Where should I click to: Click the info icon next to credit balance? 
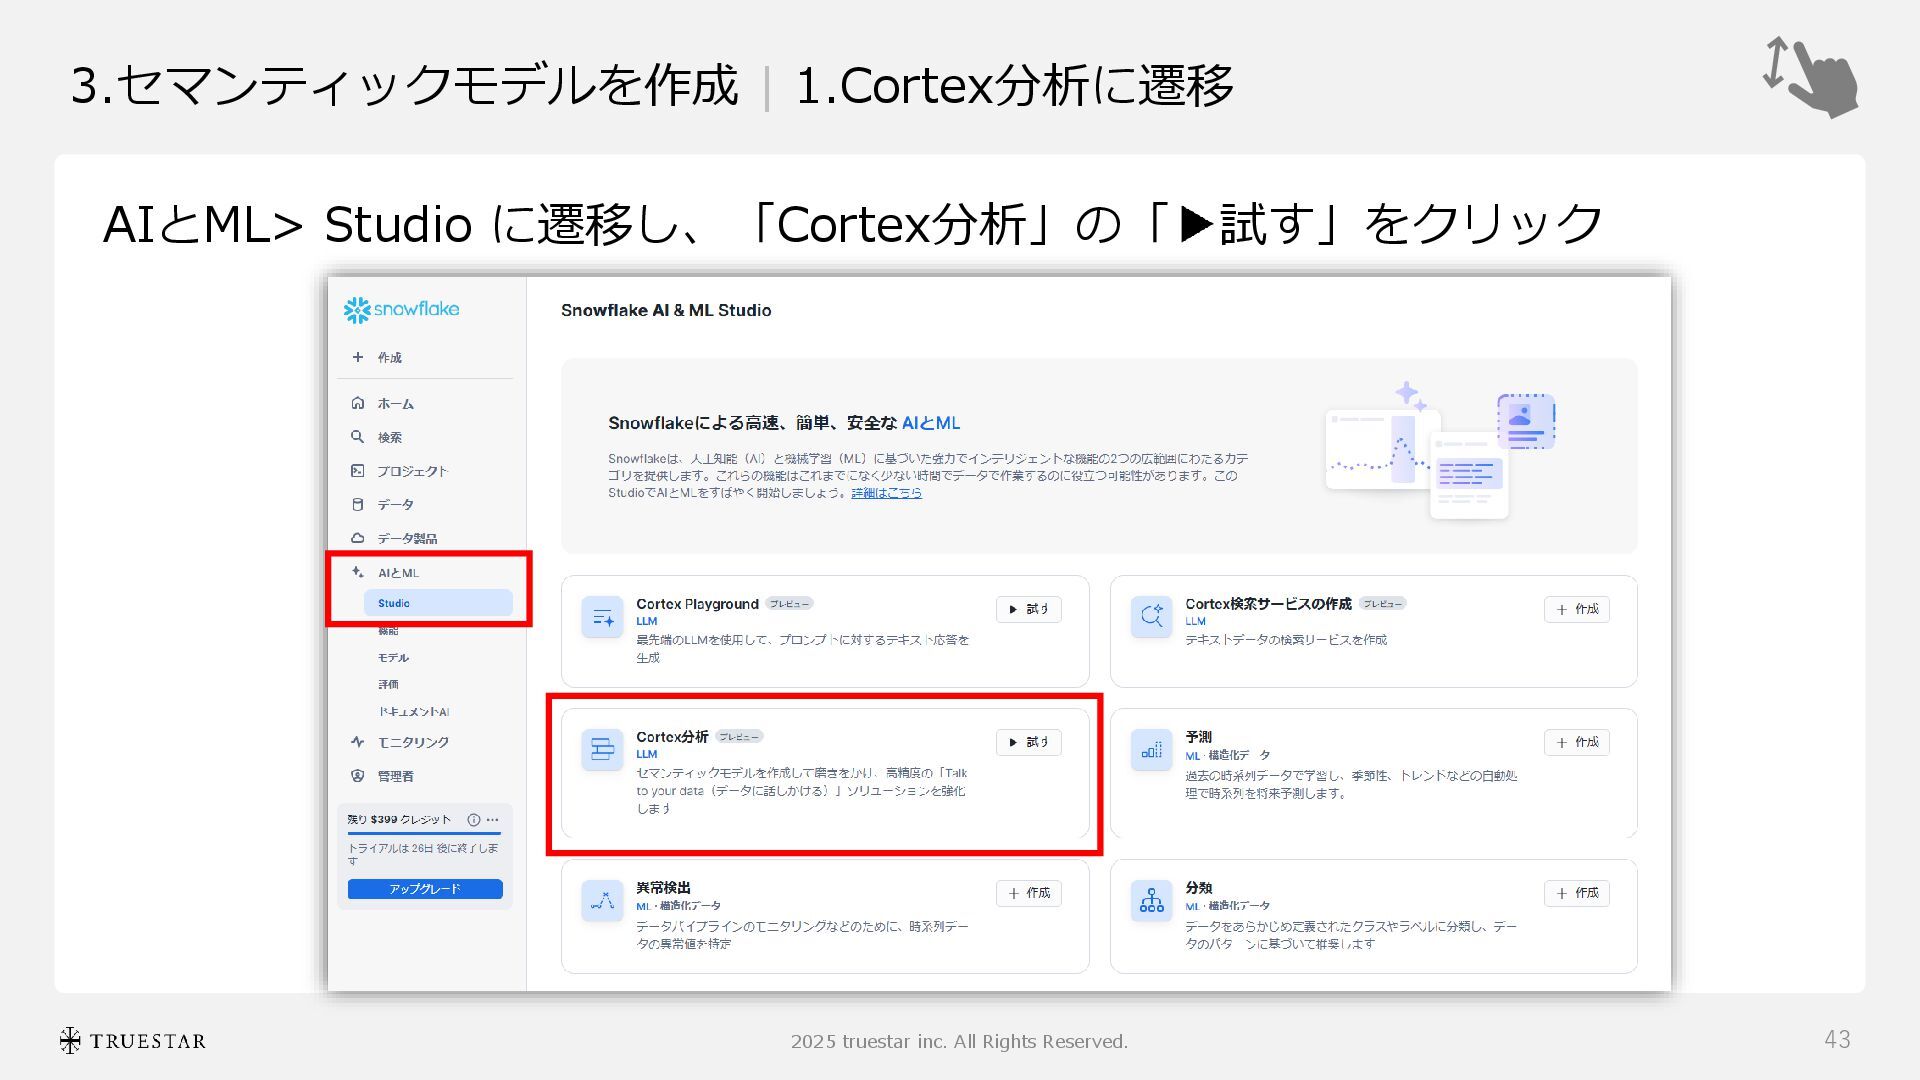click(474, 819)
